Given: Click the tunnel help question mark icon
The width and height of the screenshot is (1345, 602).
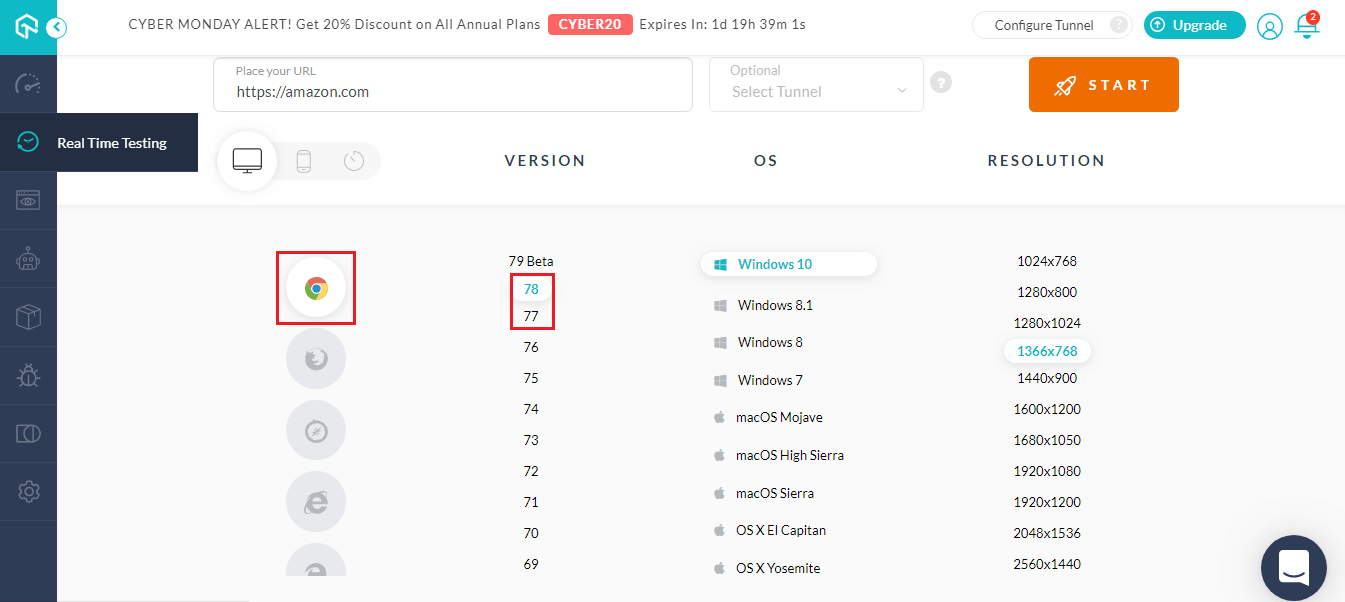Looking at the screenshot, I should 941,82.
